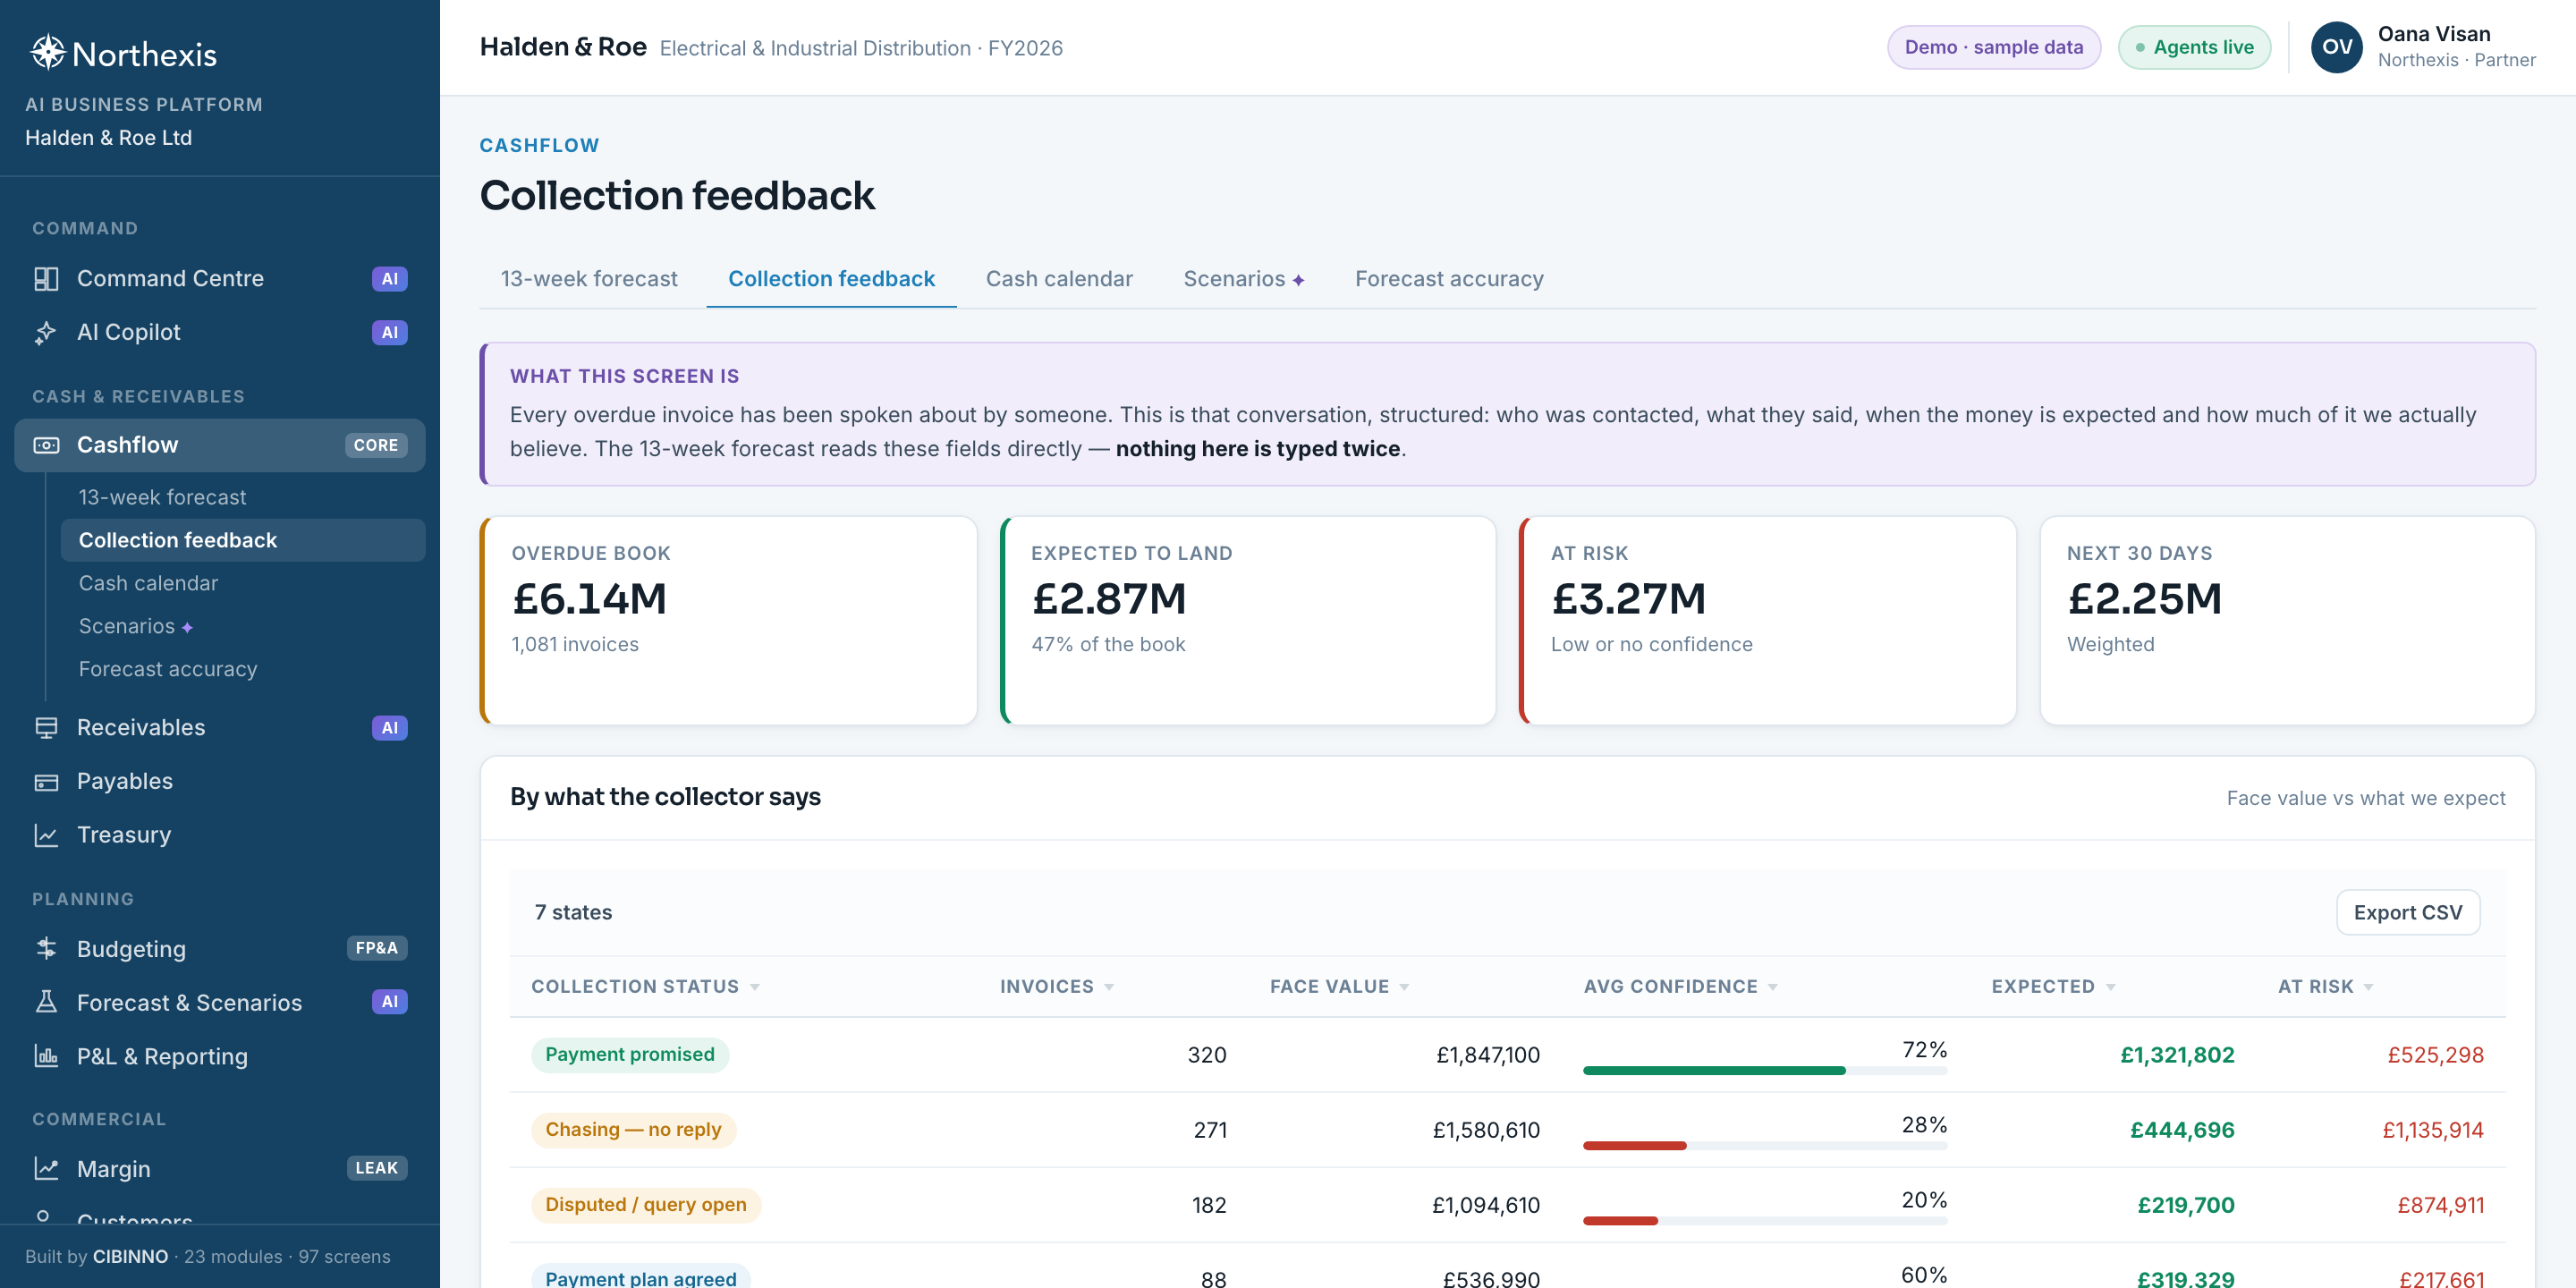
Task: Click the Agents live status pill
Action: point(2194,47)
